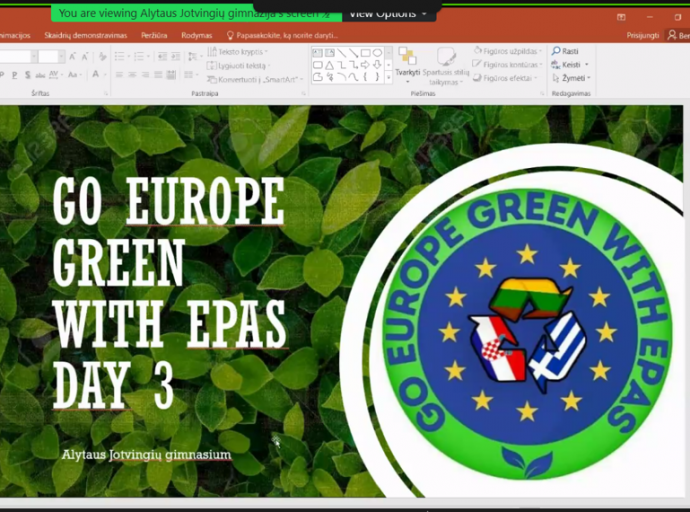Open the ribbon display options icon
690x512 pixels.
click(621, 17)
